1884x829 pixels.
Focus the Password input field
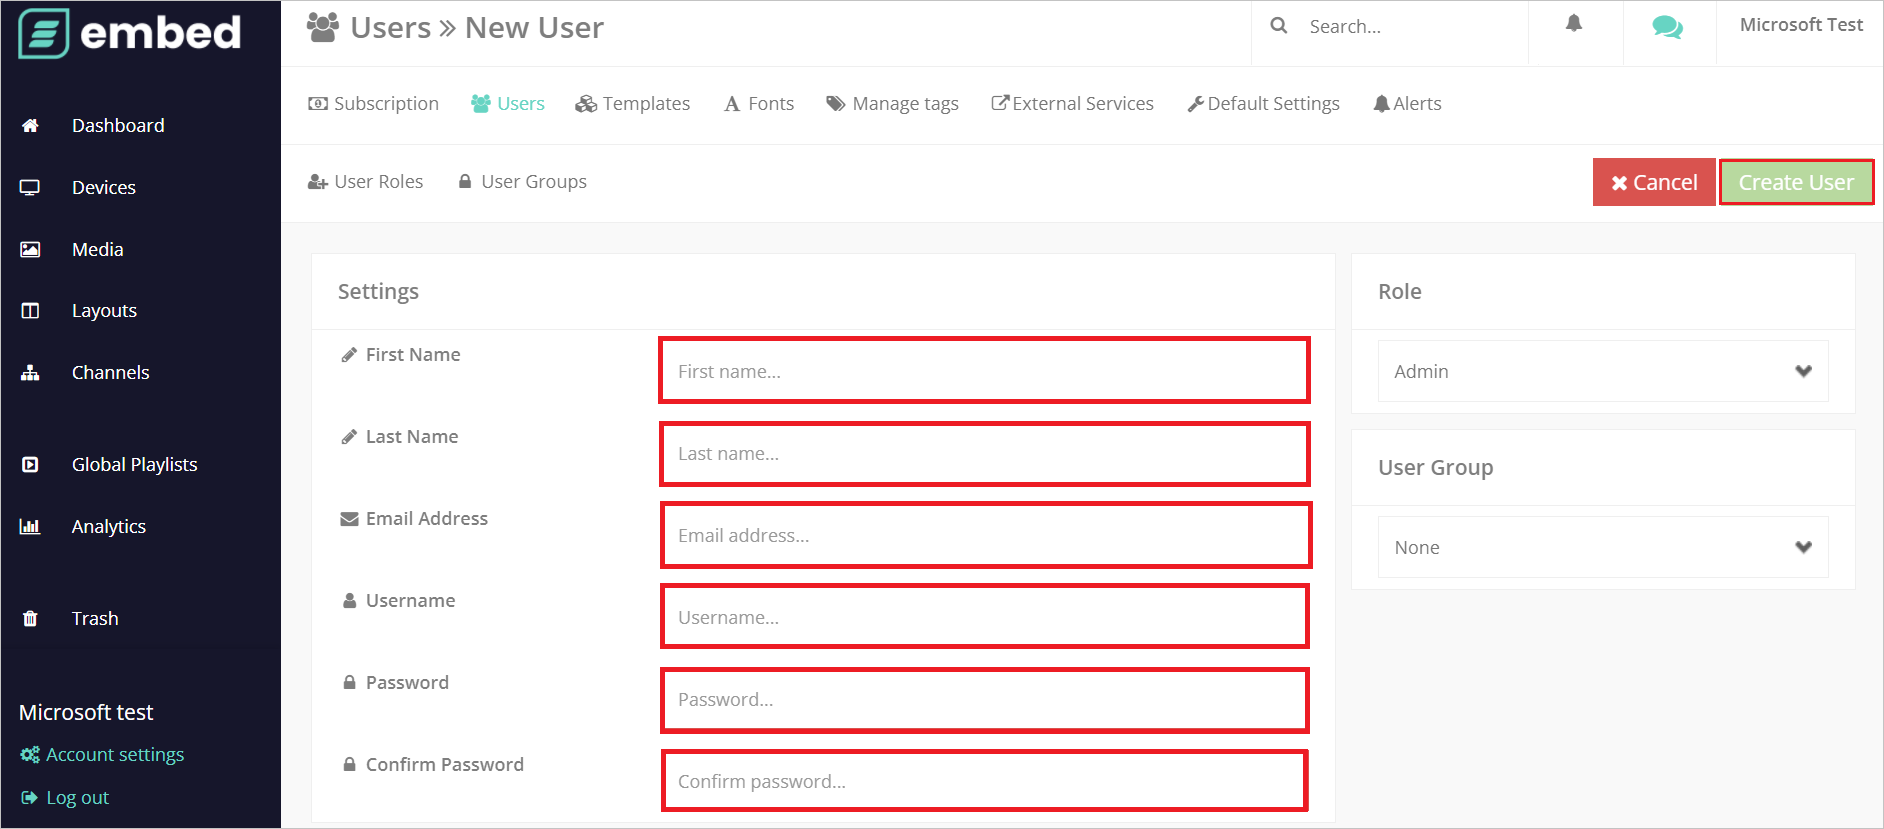(985, 699)
